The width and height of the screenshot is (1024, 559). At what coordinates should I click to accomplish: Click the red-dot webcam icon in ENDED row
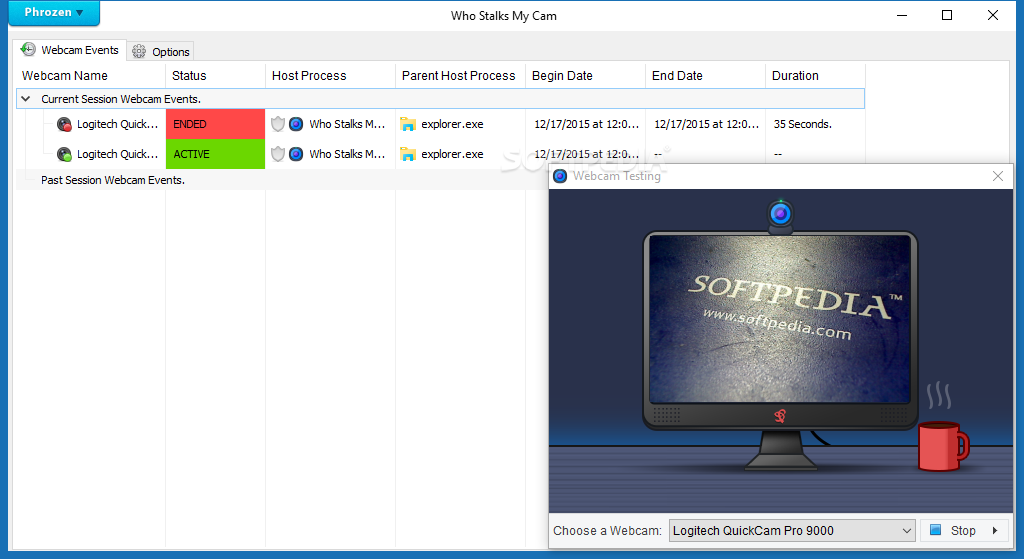pos(64,124)
